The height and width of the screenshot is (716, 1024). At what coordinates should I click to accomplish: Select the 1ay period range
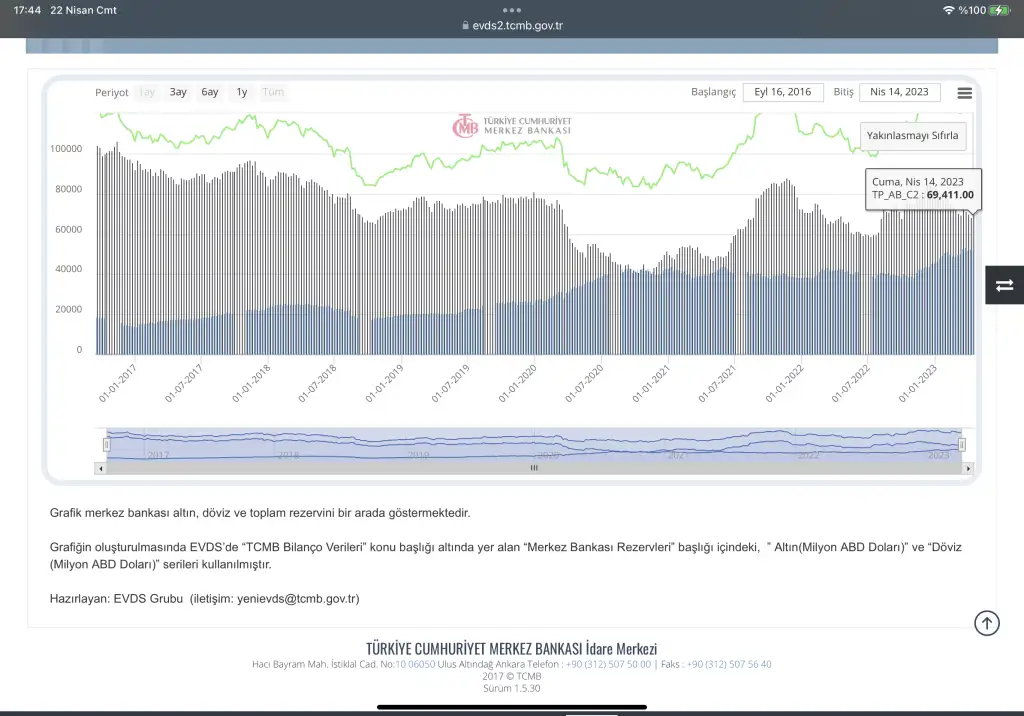(x=147, y=92)
